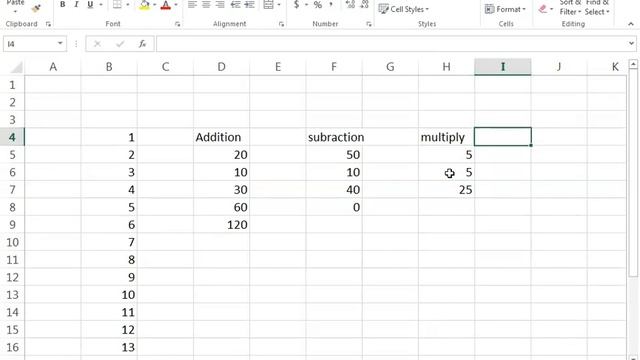Open the Insert Function fx dialog

142,44
